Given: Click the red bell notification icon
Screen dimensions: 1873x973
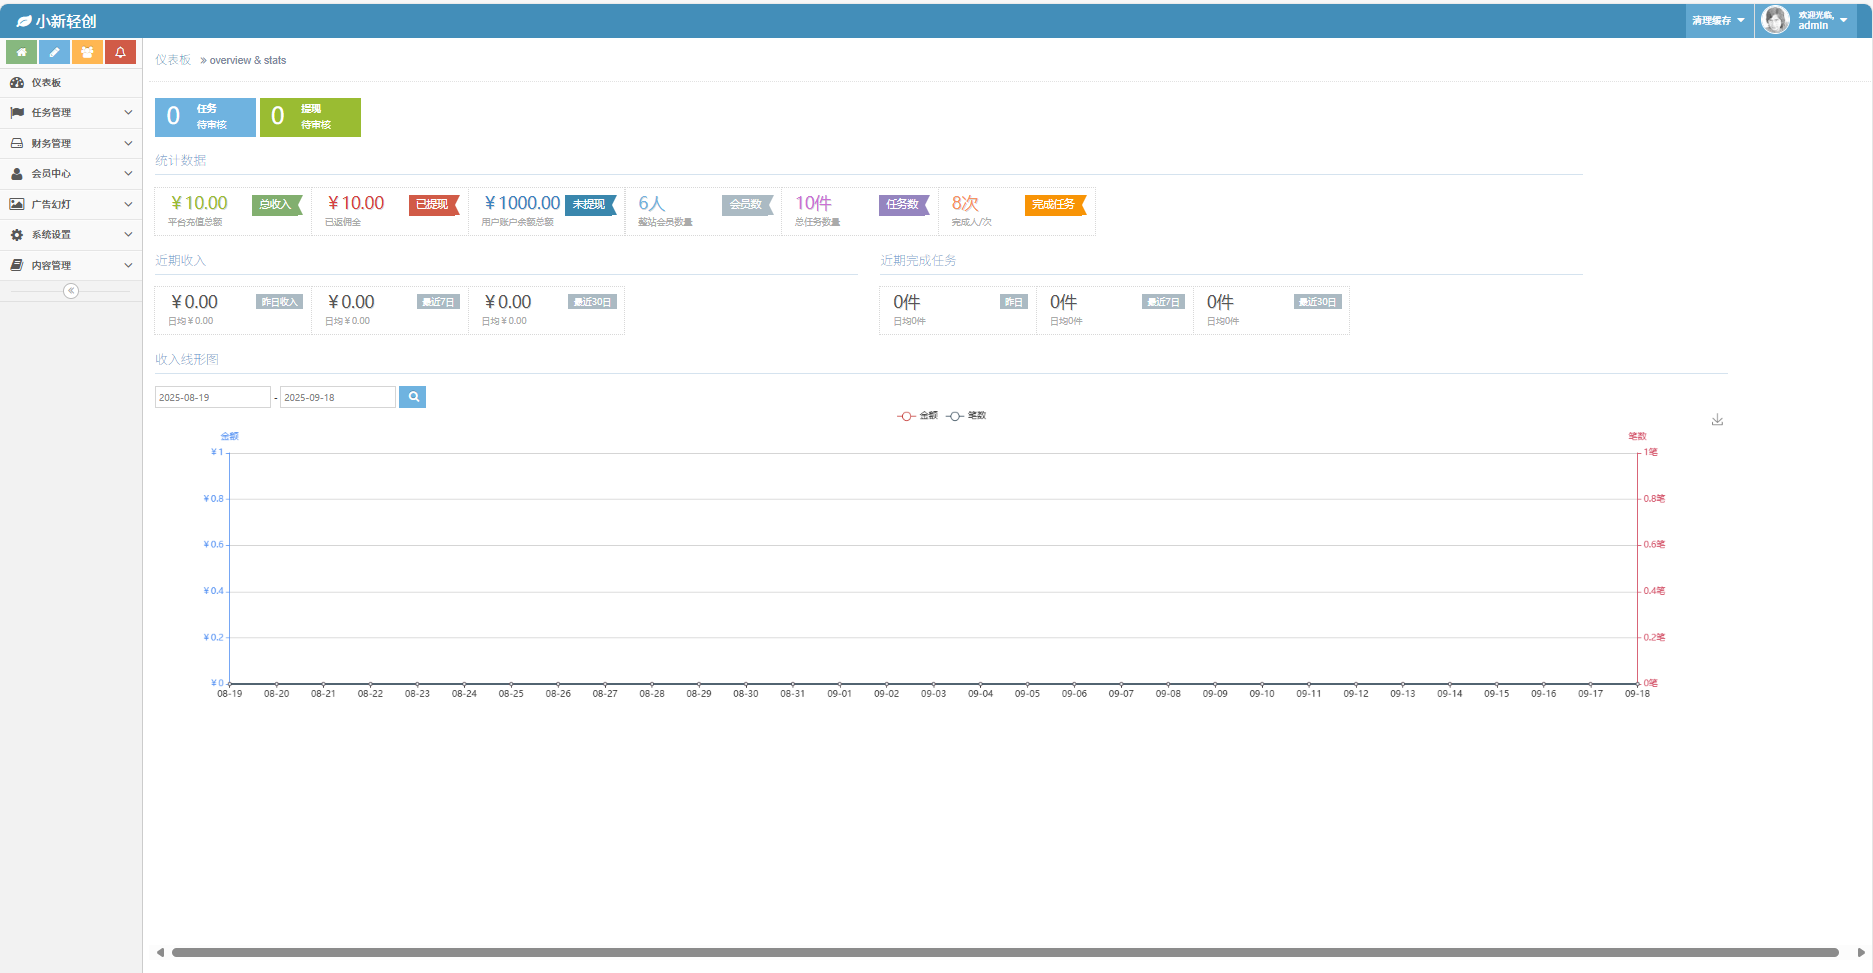Looking at the screenshot, I should click(120, 52).
